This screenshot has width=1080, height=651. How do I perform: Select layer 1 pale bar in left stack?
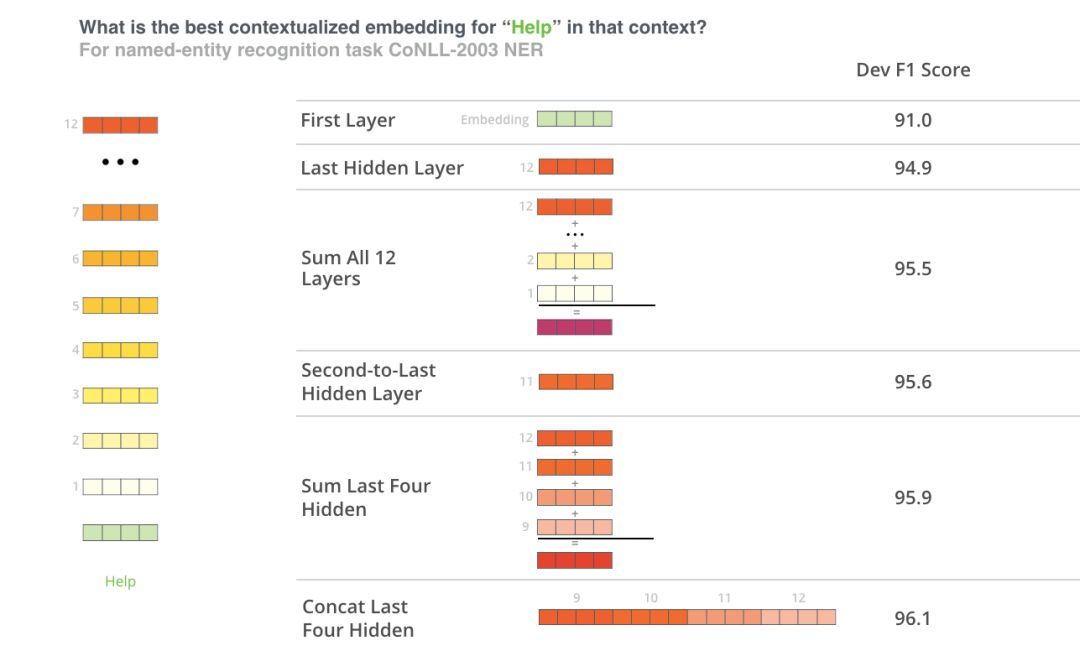(121, 487)
